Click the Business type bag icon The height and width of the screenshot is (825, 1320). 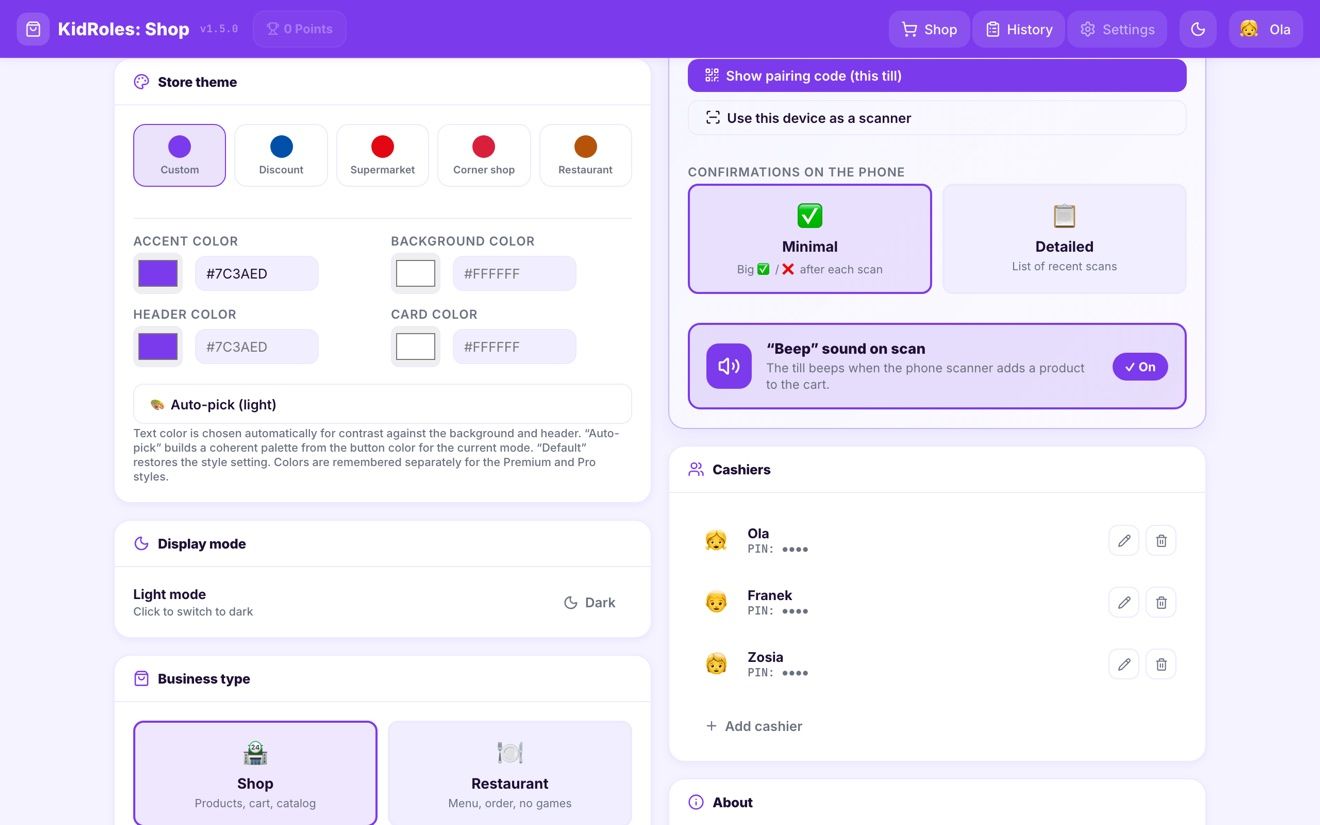(141, 678)
